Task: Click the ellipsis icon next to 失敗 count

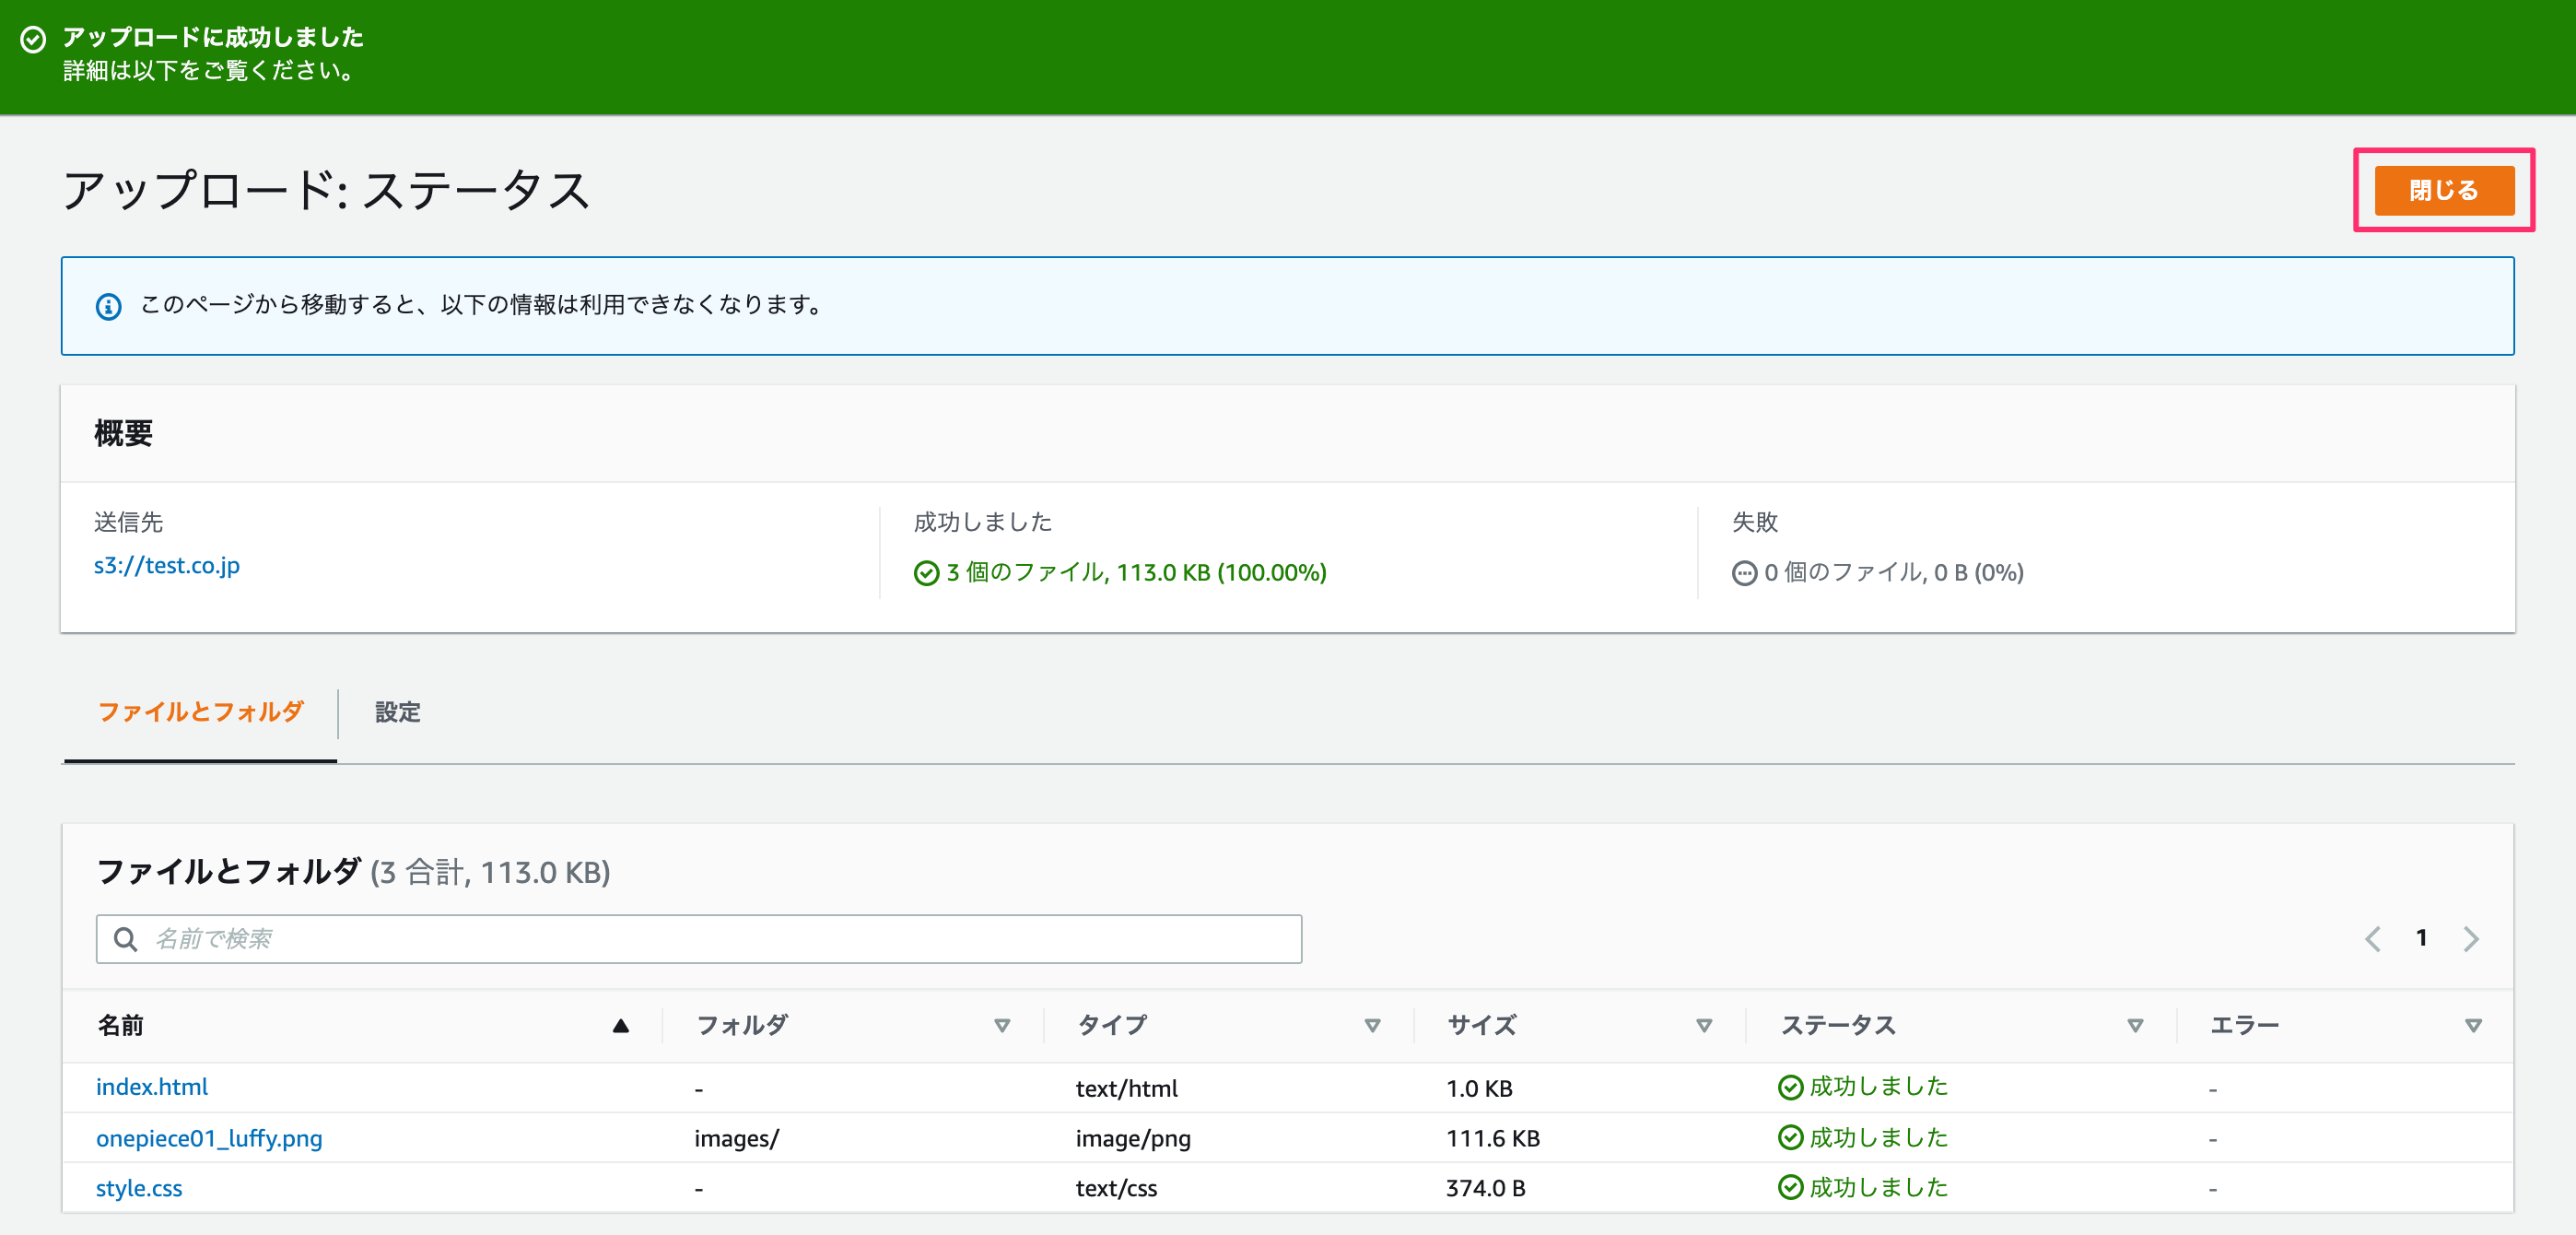Action: tap(1744, 573)
